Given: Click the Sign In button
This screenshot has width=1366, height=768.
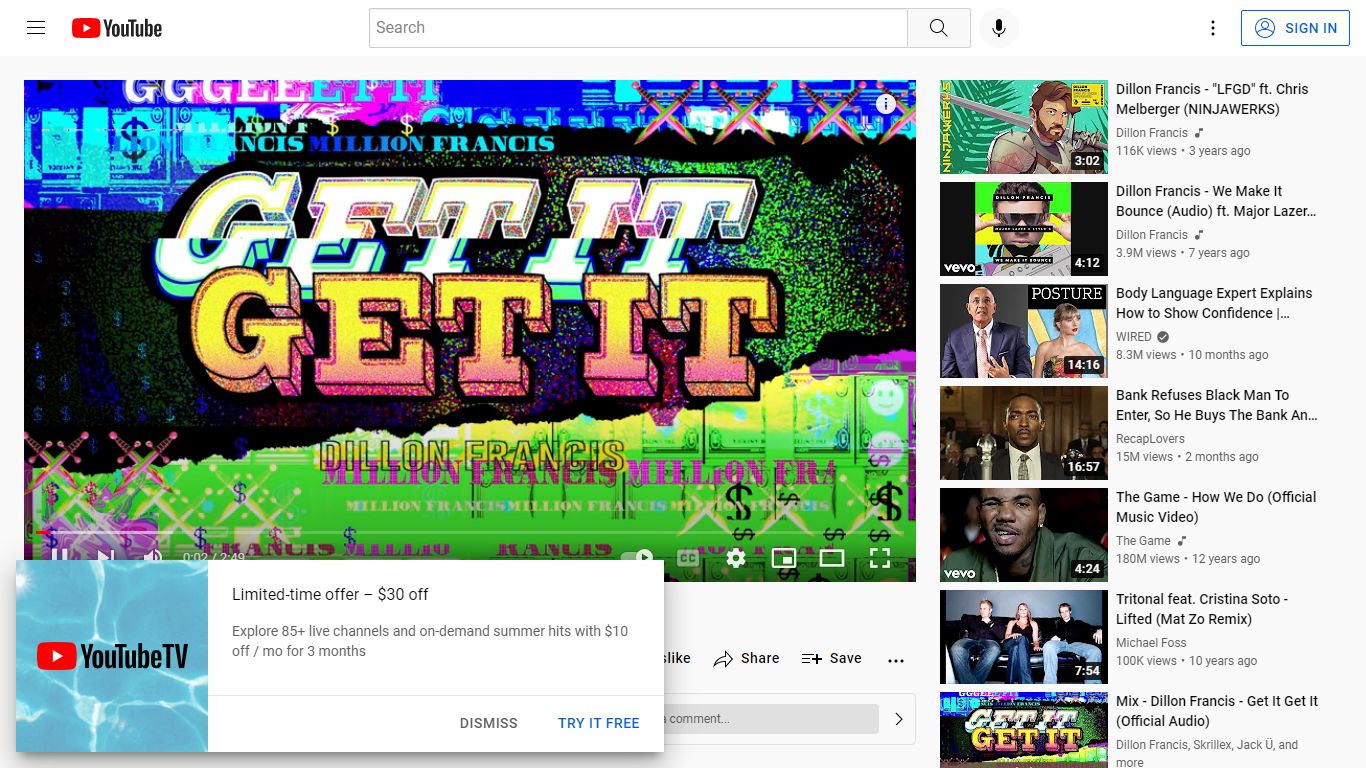Looking at the screenshot, I should coord(1295,28).
